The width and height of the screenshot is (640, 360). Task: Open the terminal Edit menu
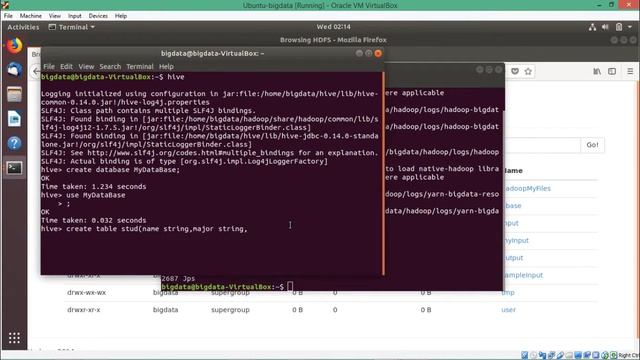click(66, 67)
